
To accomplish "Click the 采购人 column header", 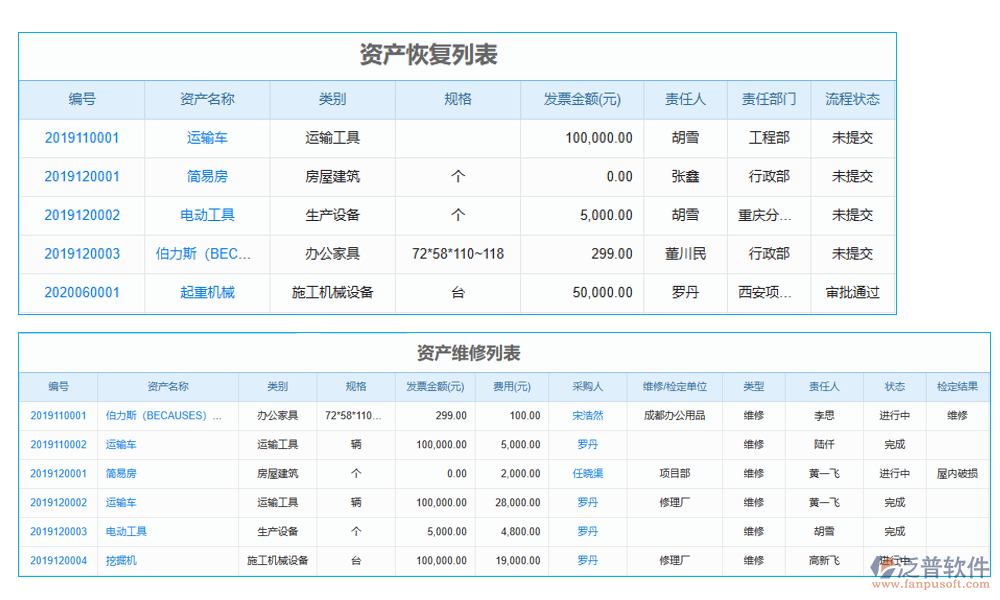I will (587, 387).
